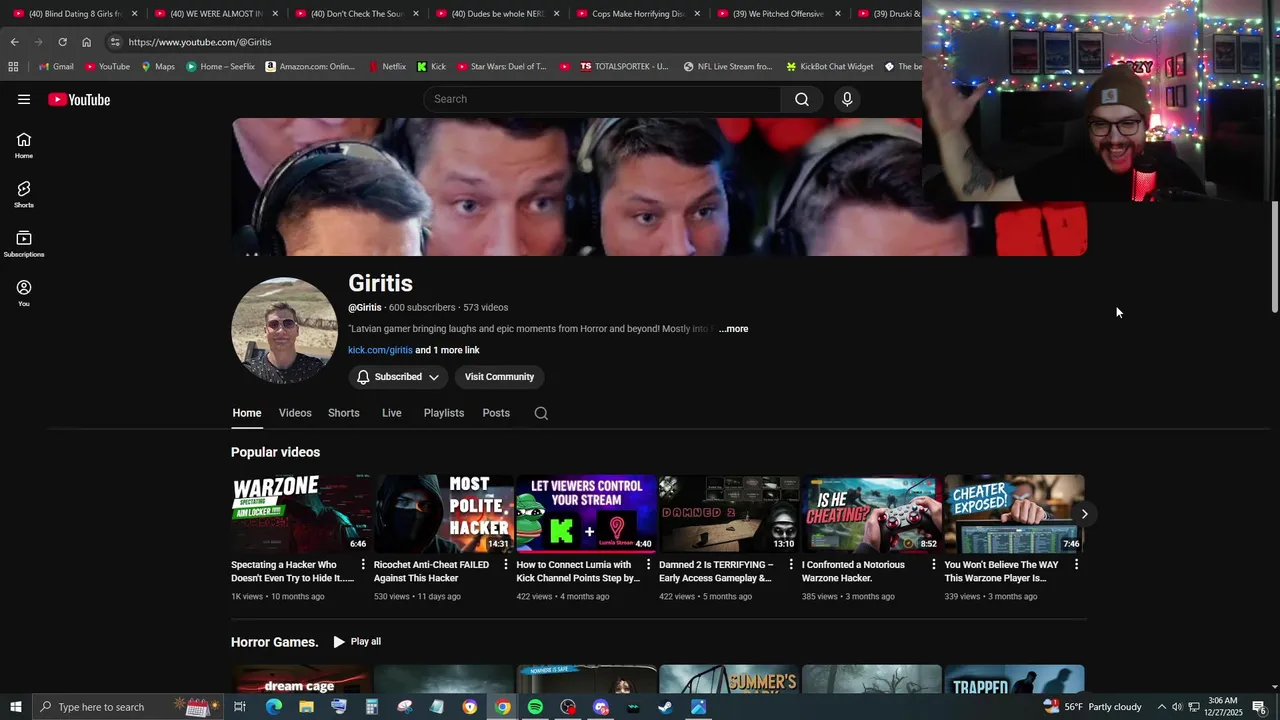Click Visit Community button
Screen dimensions: 1280x720
click(x=499, y=377)
